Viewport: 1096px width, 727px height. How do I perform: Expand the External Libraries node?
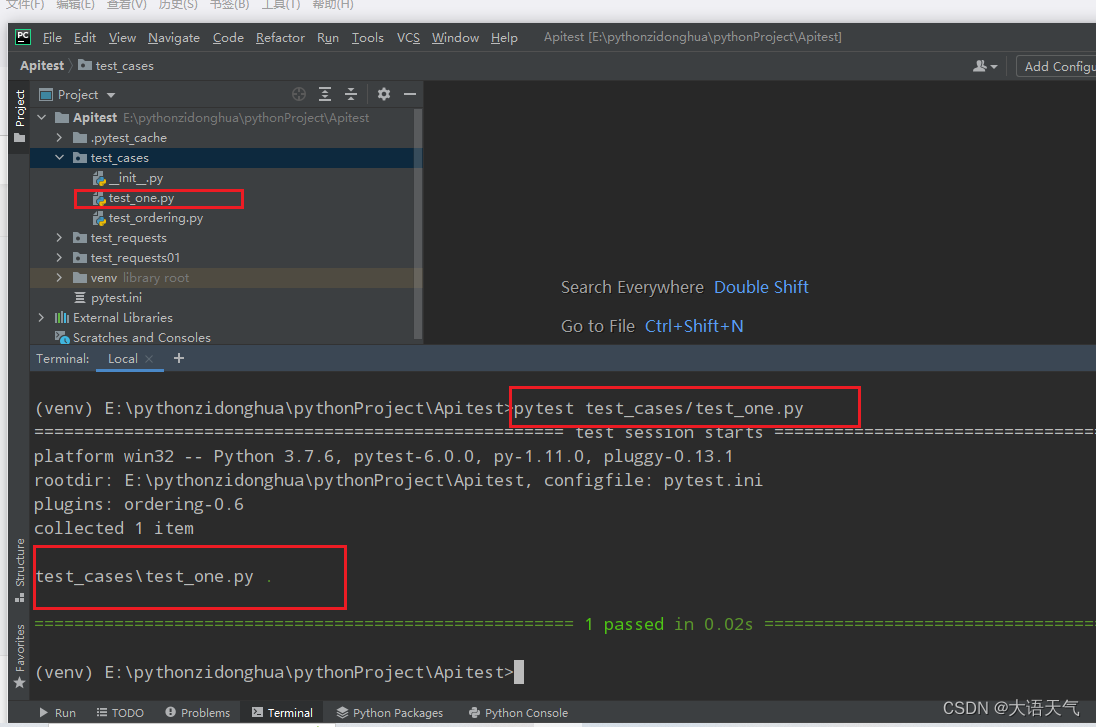[40, 317]
